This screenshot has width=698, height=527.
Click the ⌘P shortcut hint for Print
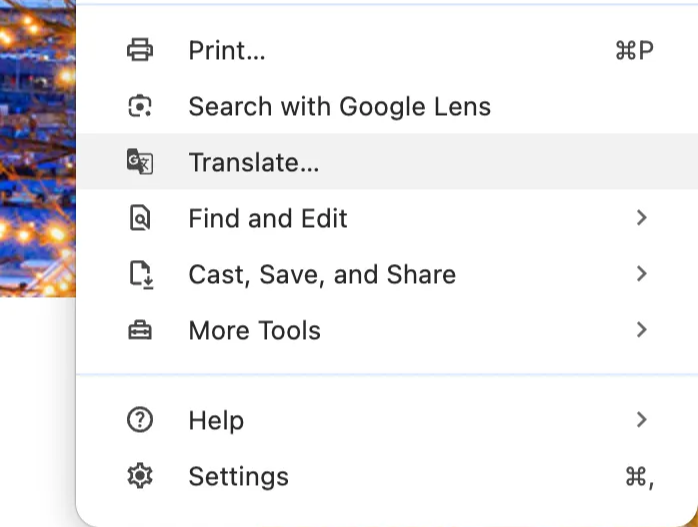coord(635,50)
